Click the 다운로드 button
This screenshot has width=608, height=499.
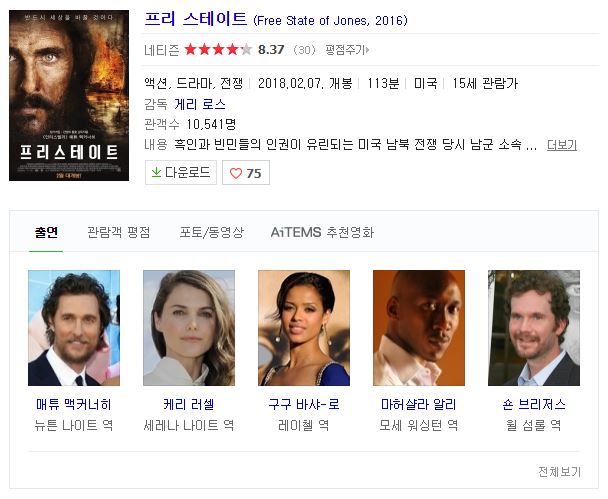tap(181, 172)
